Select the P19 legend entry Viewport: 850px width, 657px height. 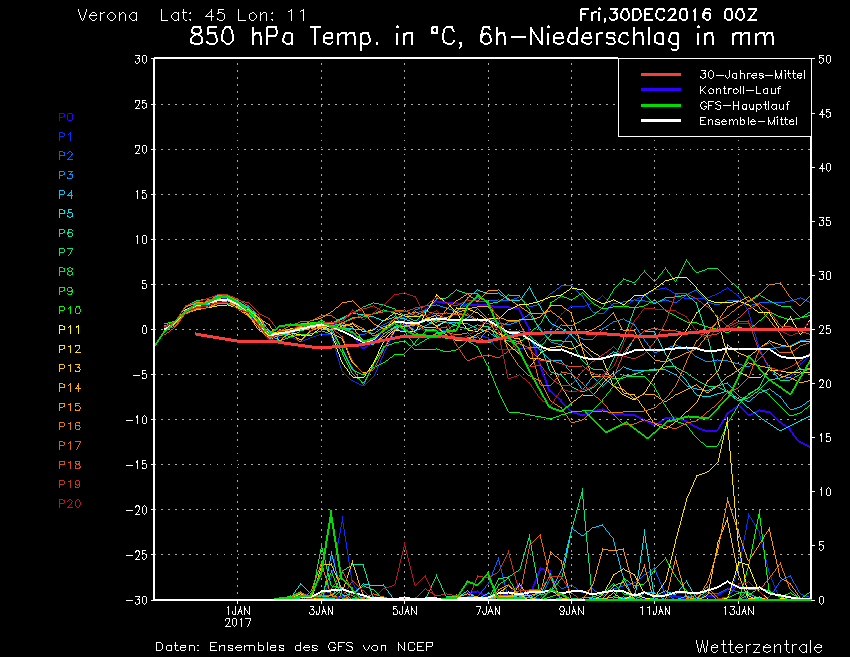(69, 484)
